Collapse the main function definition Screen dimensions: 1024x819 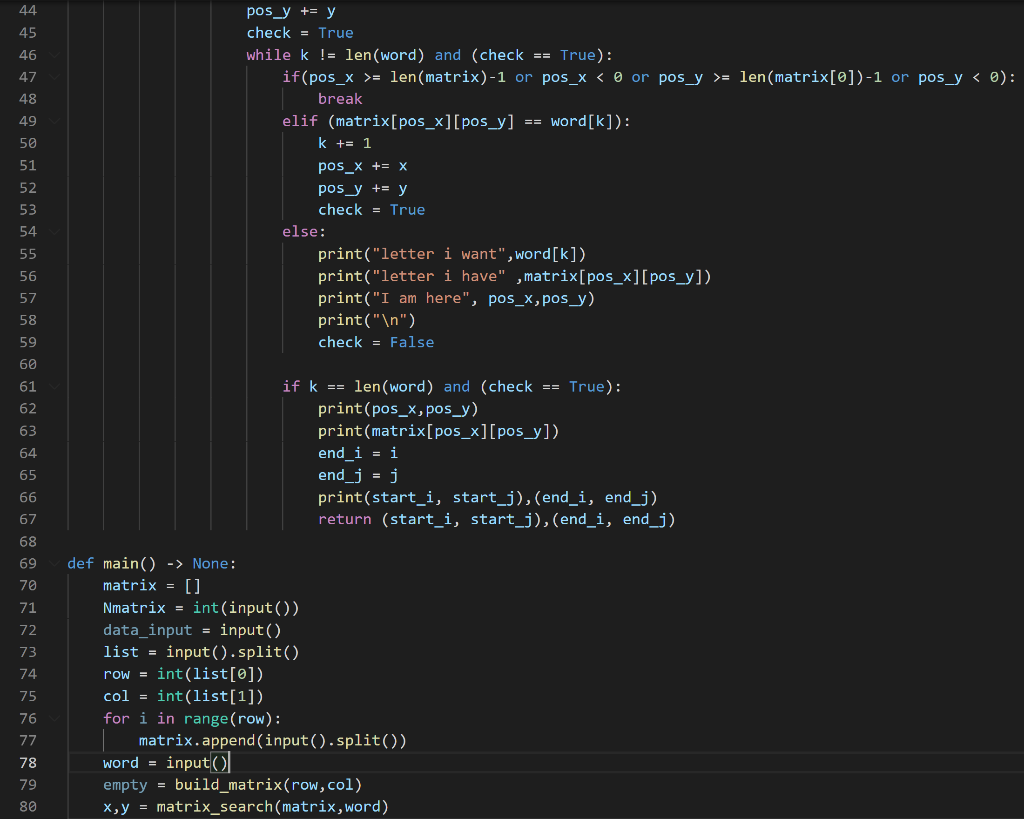click(55, 563)
